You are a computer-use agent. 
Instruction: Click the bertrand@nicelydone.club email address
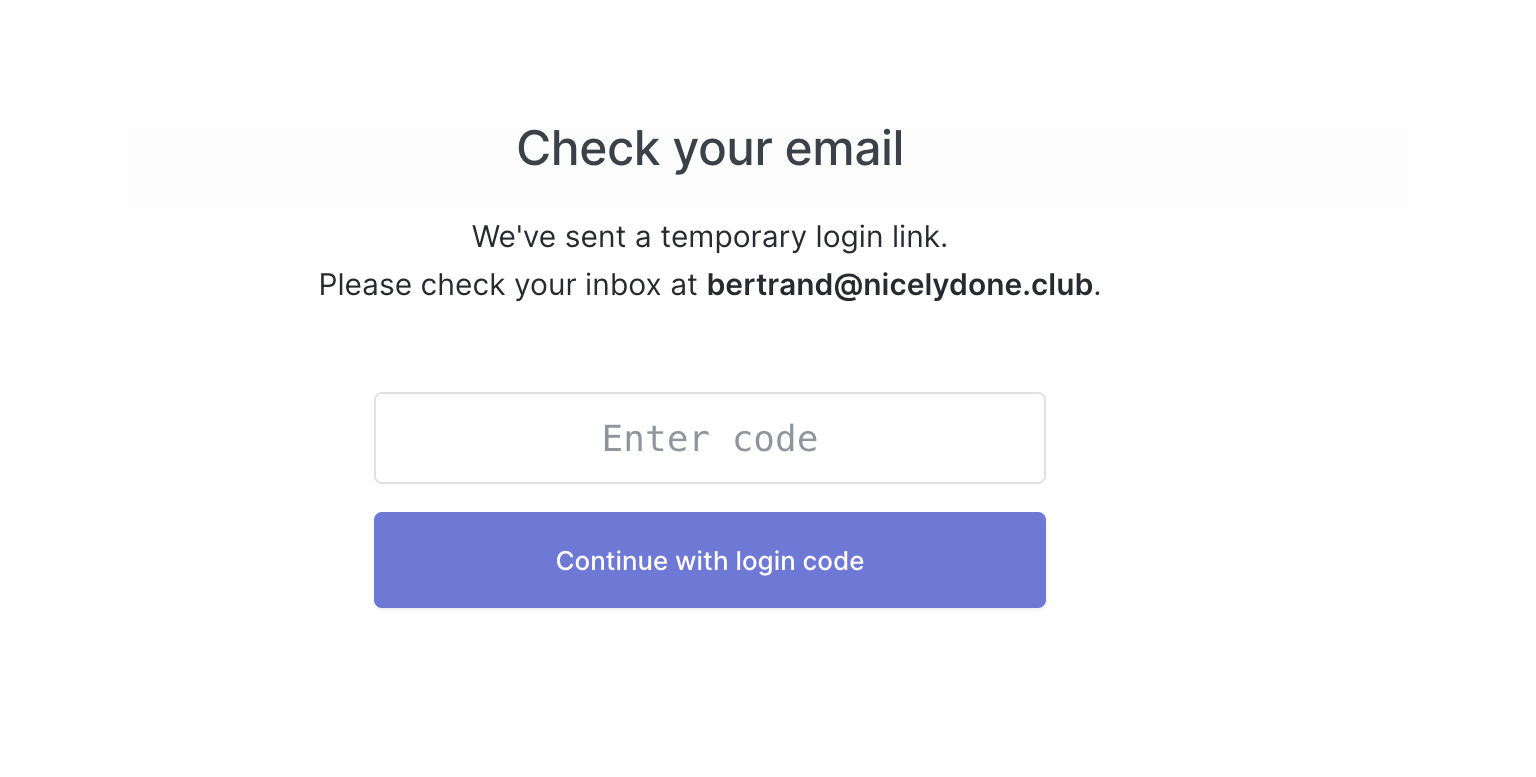click(x=899, y=285)
